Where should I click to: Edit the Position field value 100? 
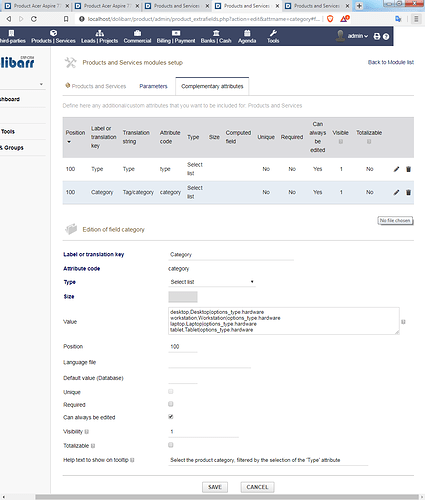[183, 347]
